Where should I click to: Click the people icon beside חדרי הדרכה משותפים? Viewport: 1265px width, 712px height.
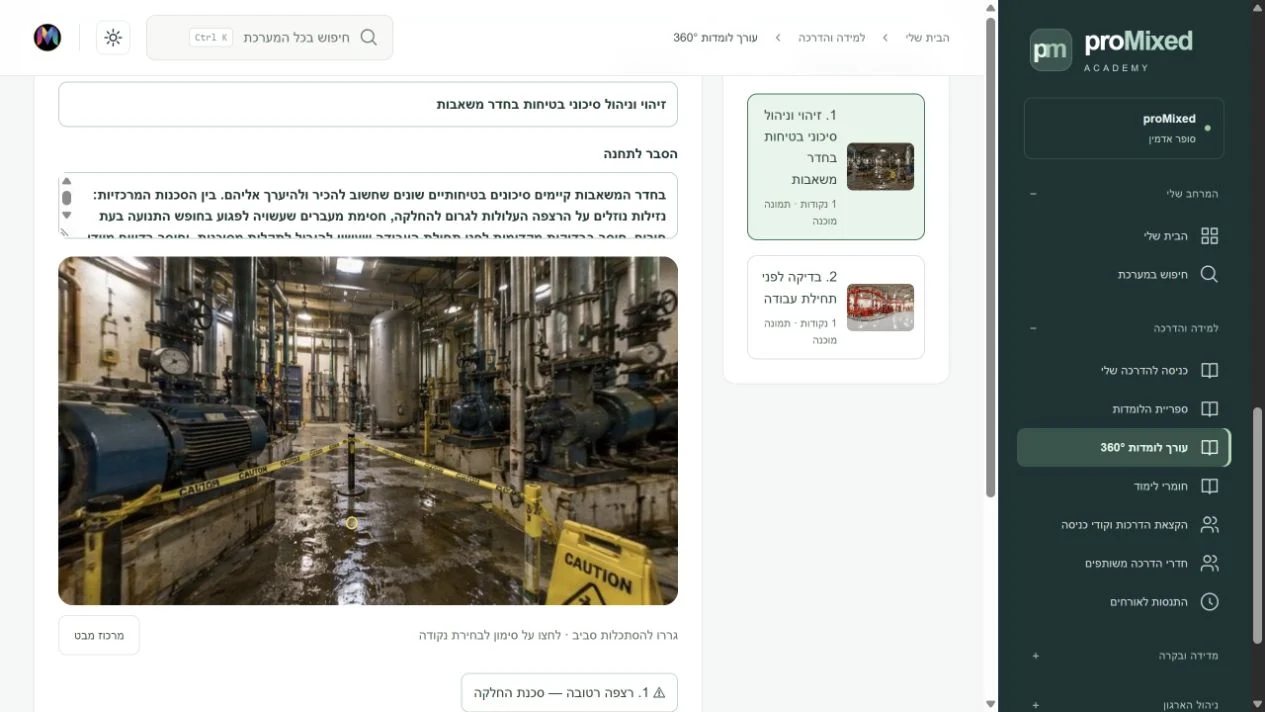pos(1209,563)
